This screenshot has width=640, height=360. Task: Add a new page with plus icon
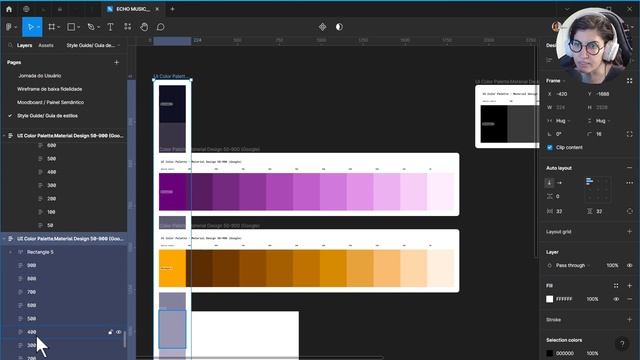(116, 62)
